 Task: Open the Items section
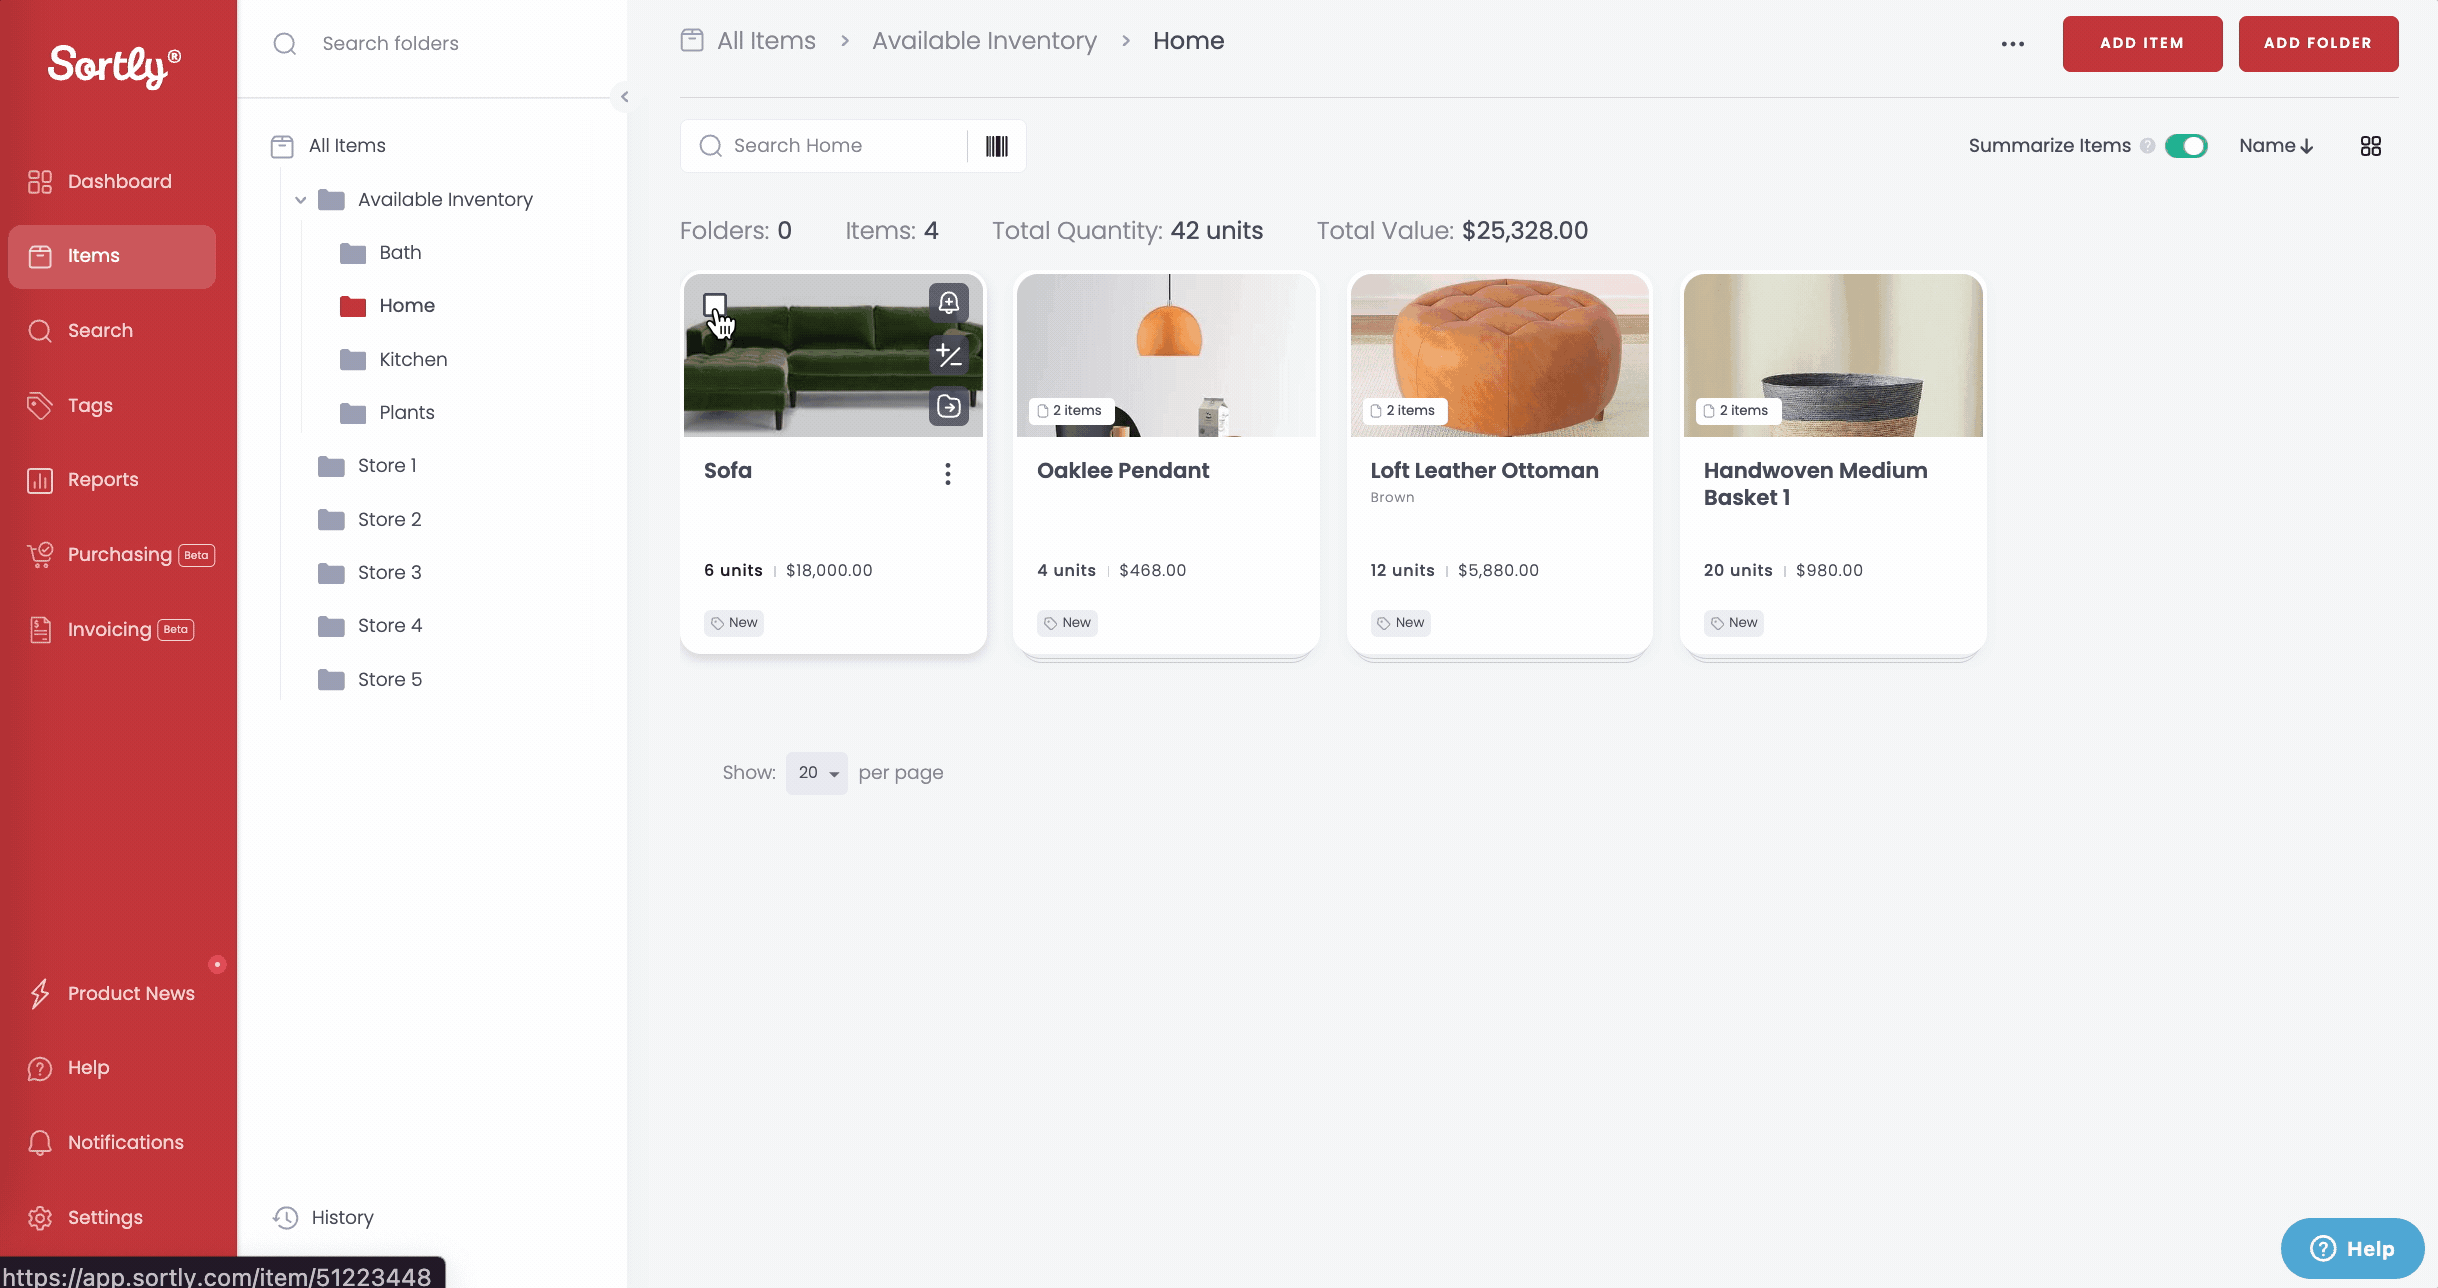pyautogui.click(x=112, y=256)
